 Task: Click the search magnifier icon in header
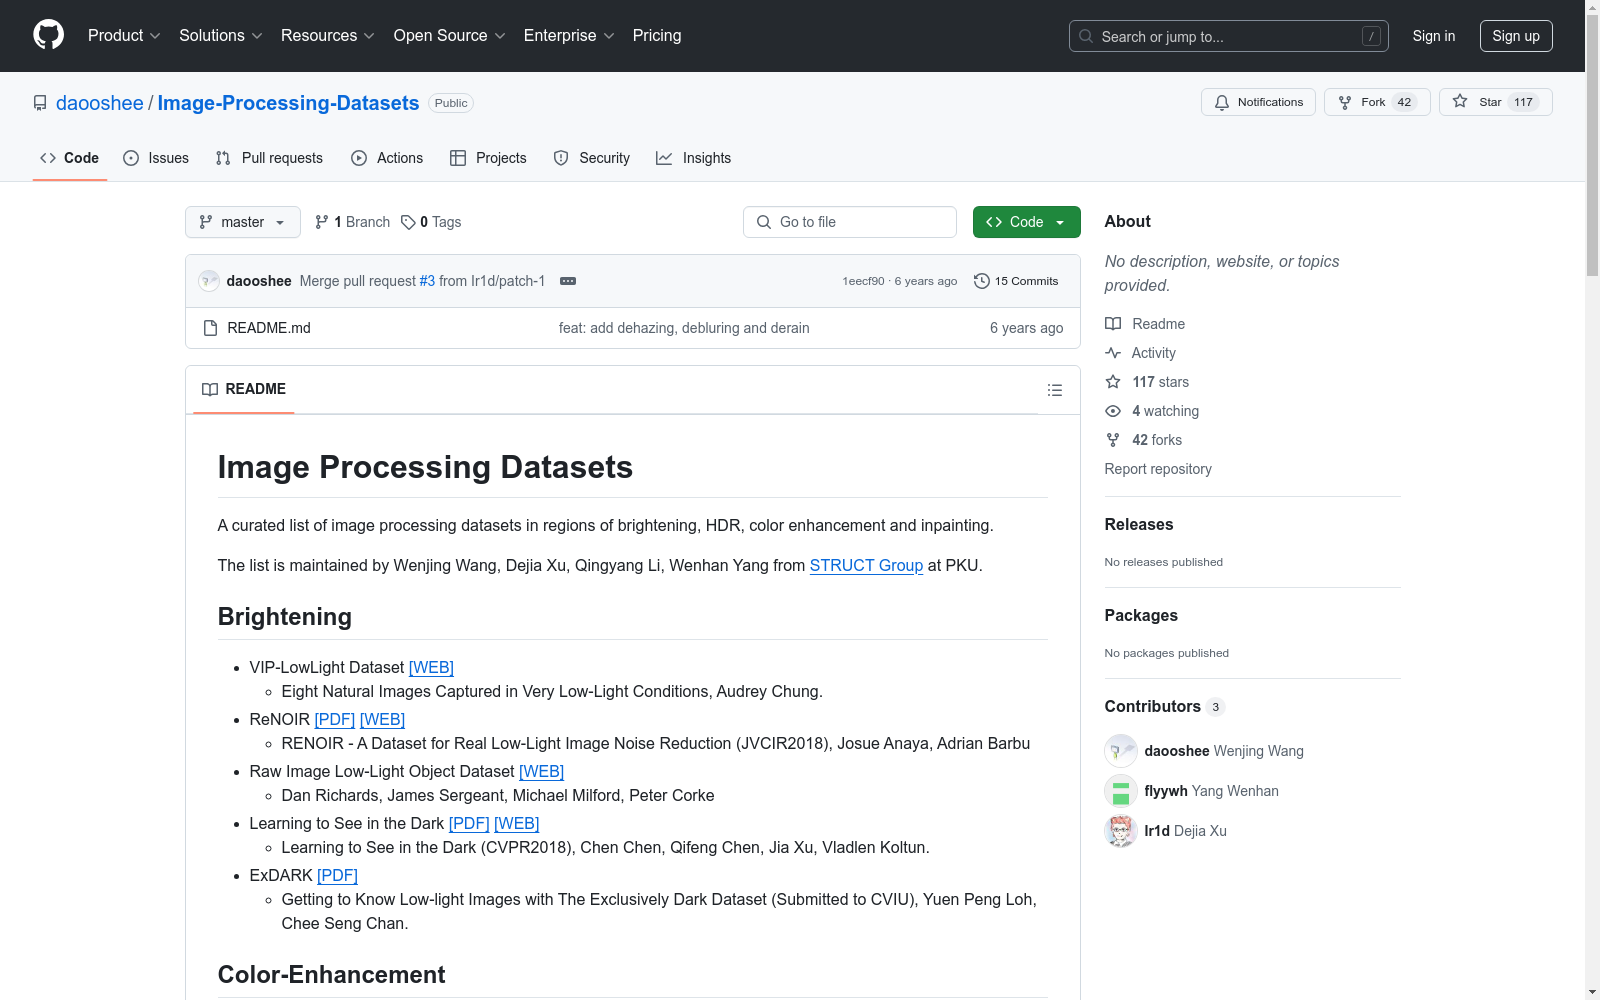click(x=1086, y=36)
